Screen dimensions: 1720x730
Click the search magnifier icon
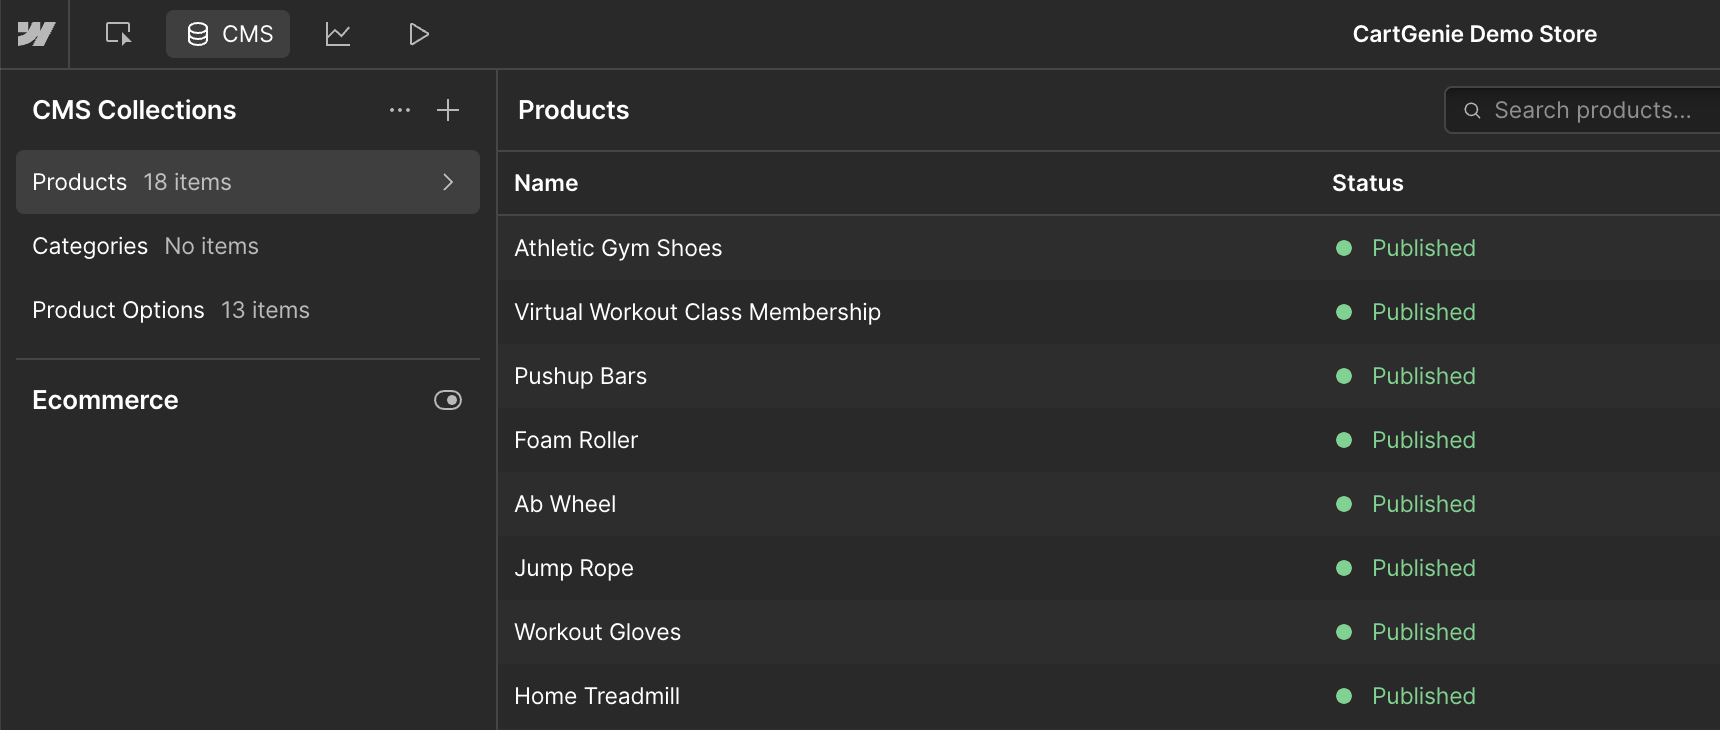coord(1472,110)
